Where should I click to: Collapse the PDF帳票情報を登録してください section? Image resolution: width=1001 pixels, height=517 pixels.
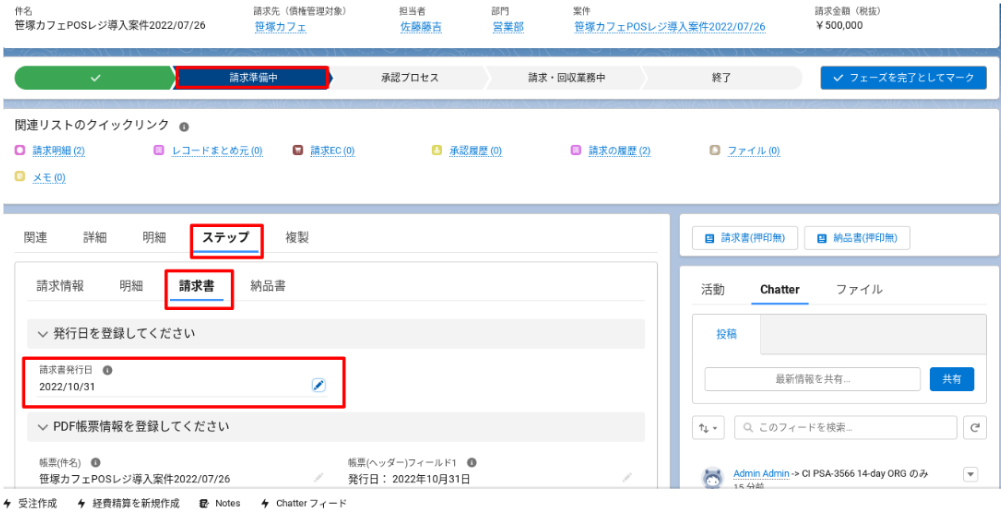pyautogui.click(x=43, y=427)
